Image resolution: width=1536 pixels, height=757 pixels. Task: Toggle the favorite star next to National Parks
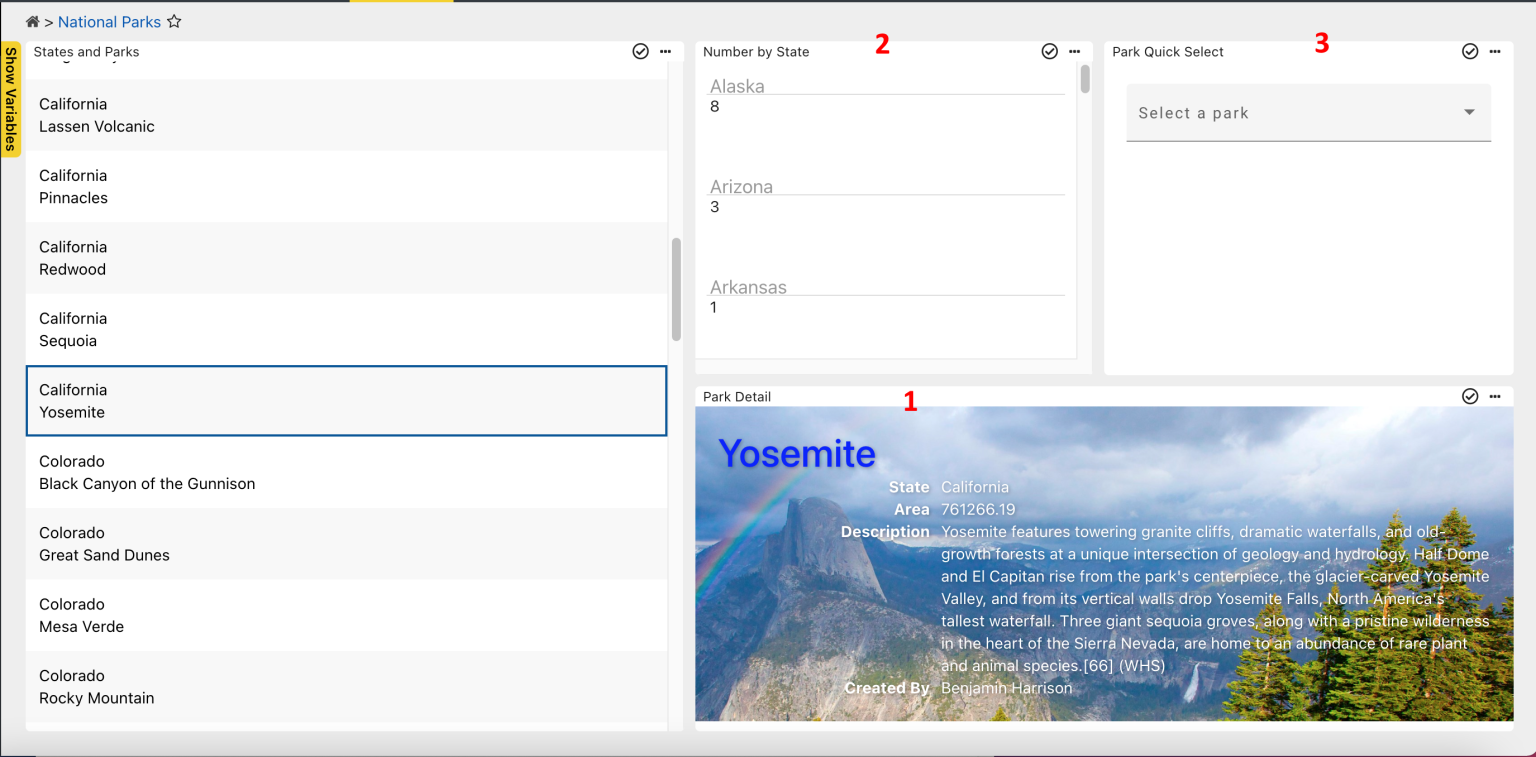pos(174,21)
